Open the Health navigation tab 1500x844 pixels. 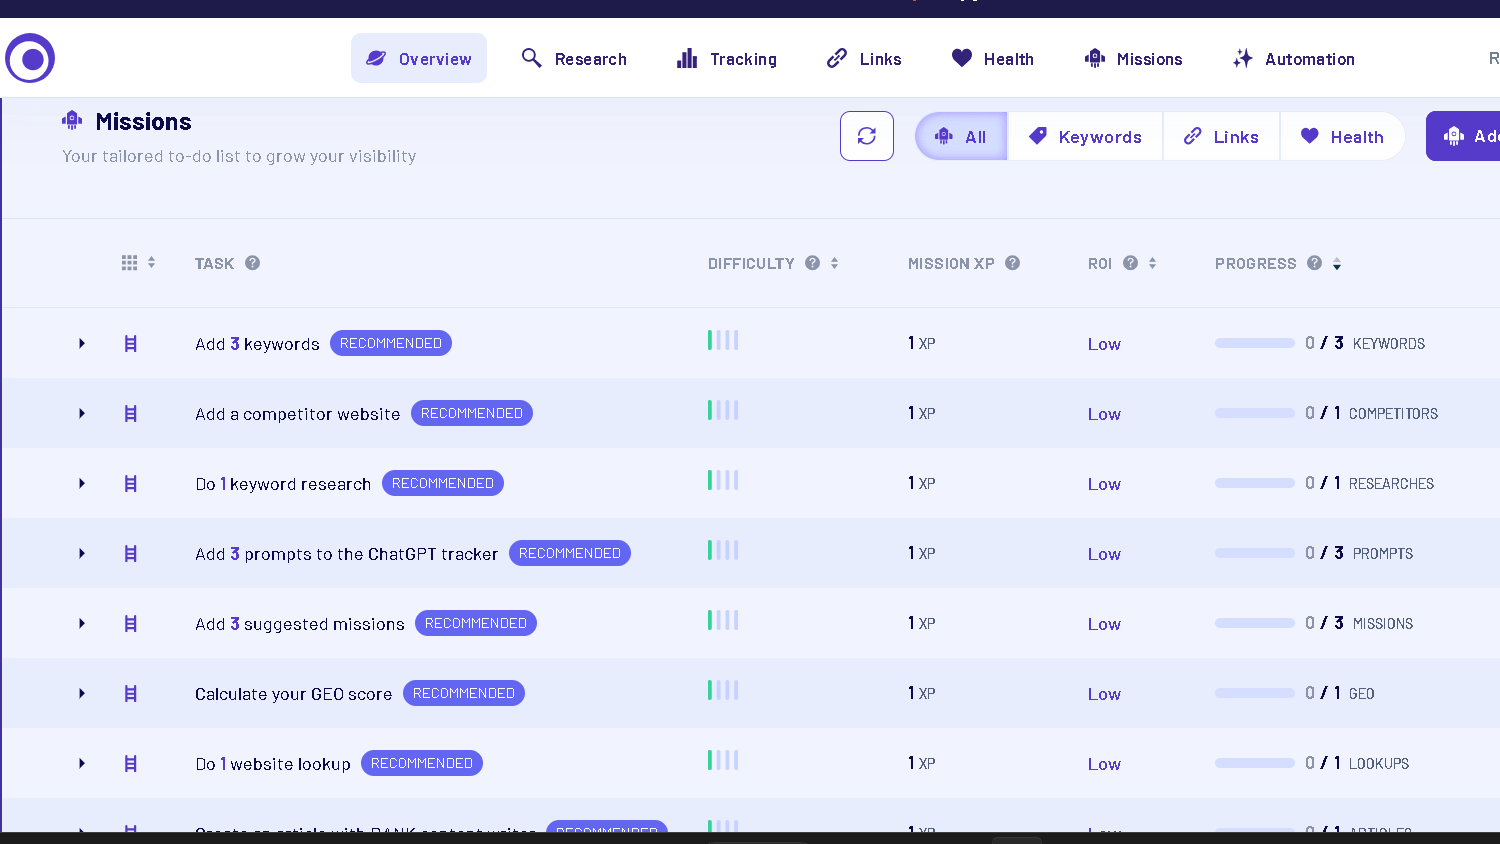coord(992,59)
